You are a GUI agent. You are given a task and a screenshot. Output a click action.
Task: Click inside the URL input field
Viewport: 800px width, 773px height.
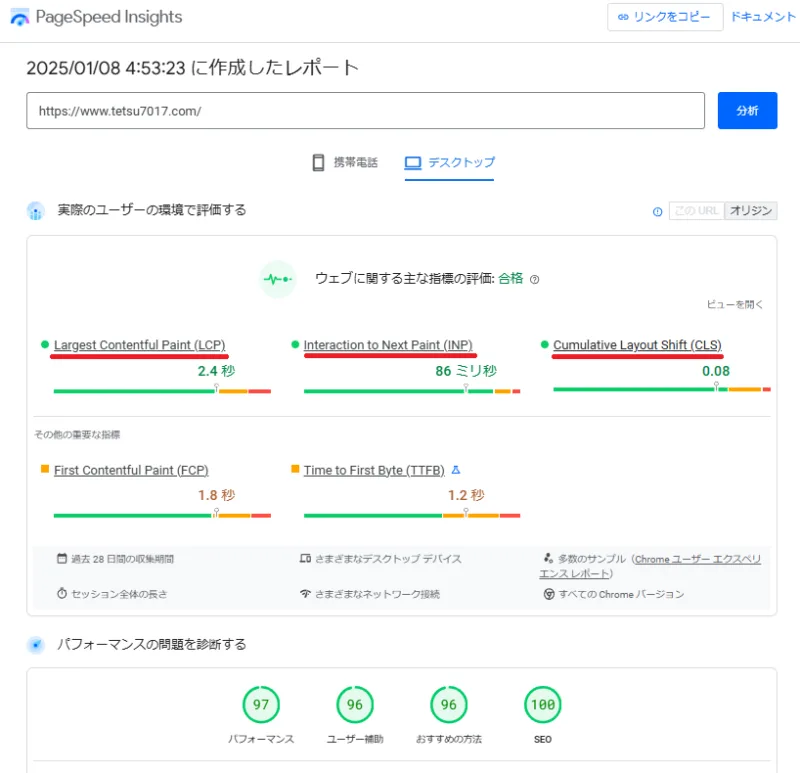[365, 111]
